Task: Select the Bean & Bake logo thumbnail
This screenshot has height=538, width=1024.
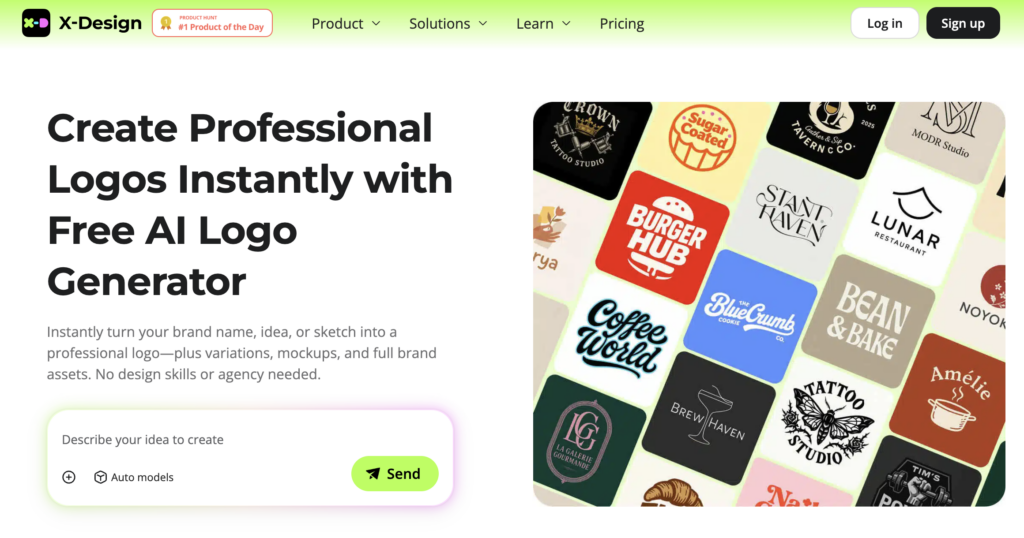Action: (x=869, y=321)
